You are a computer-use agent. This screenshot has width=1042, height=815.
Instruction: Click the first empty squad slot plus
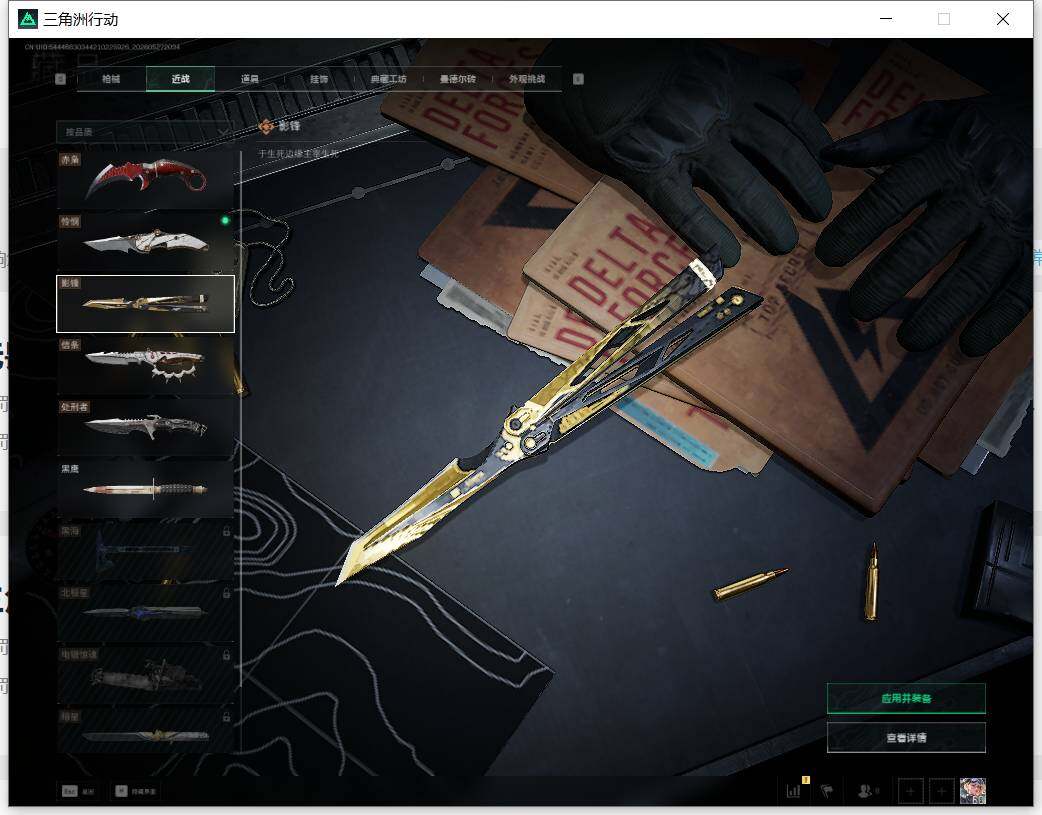point(910,791)
